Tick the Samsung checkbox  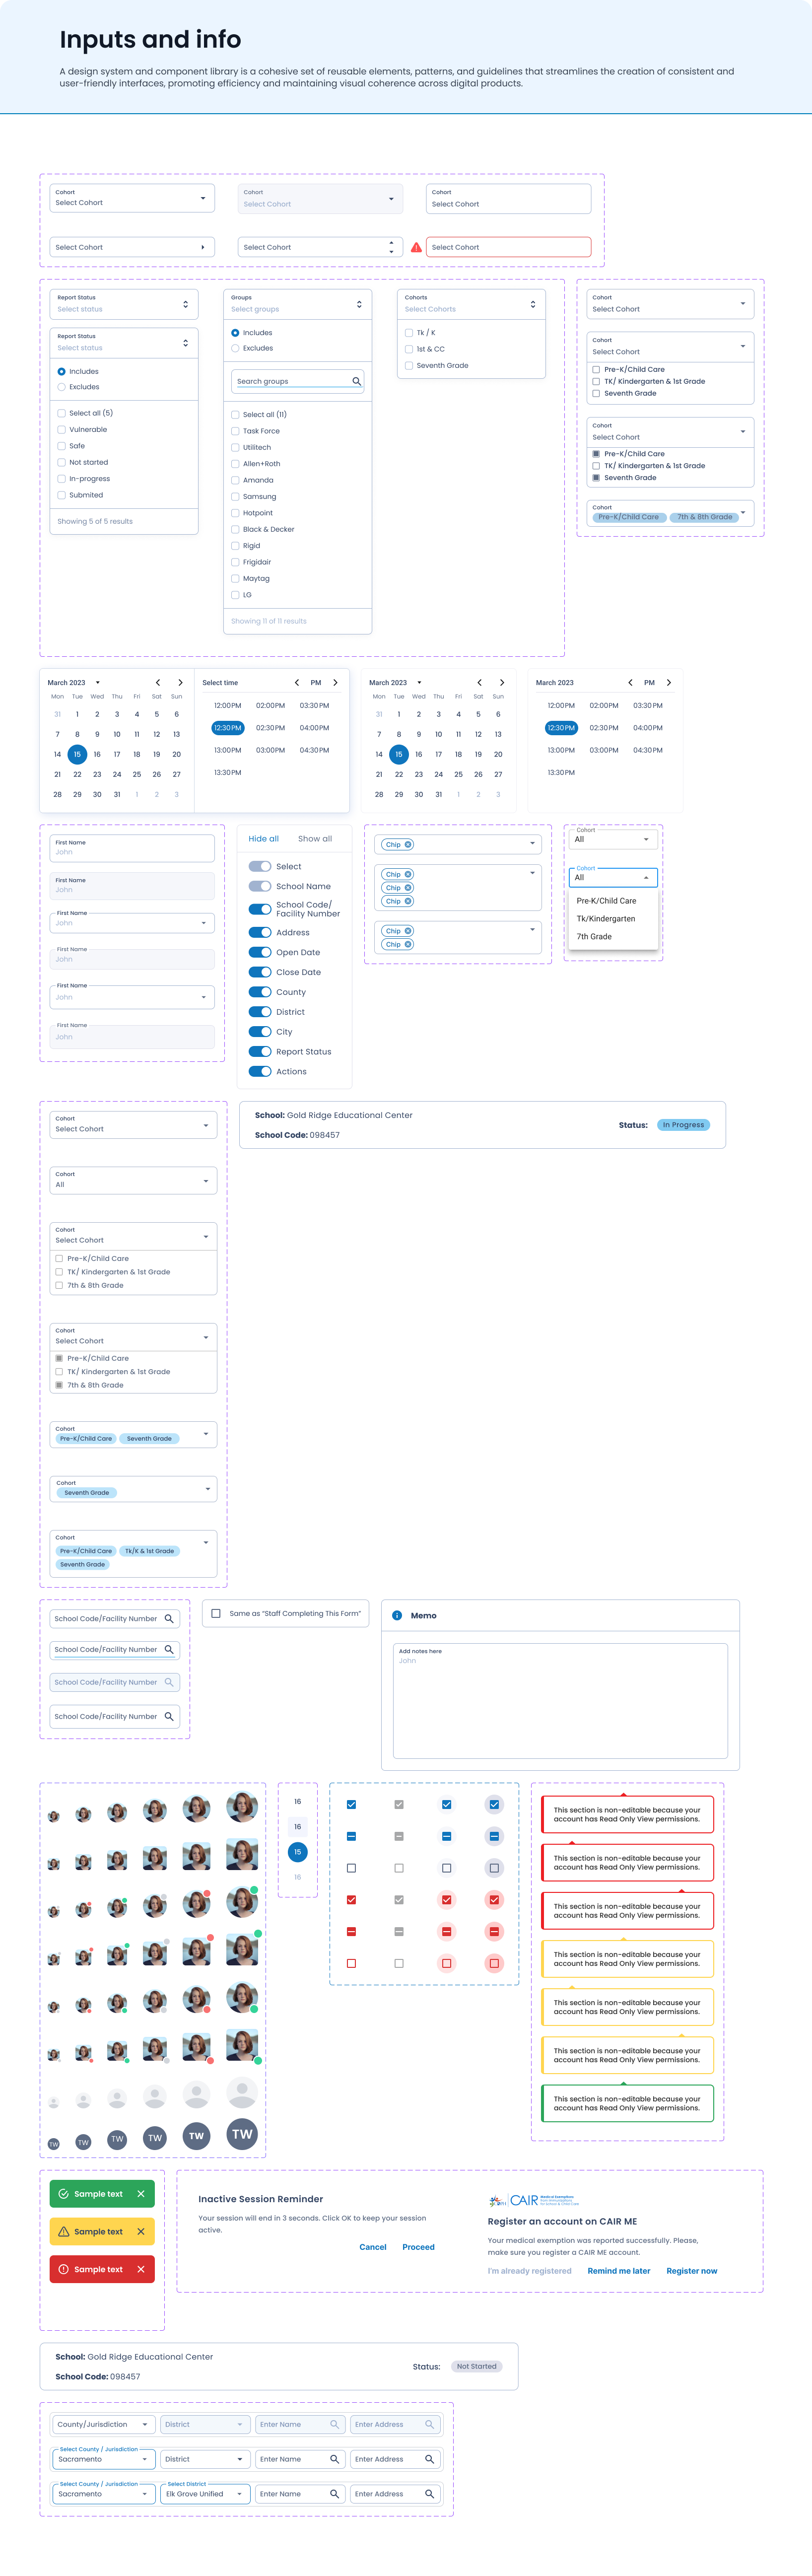(x=235, y=497)
